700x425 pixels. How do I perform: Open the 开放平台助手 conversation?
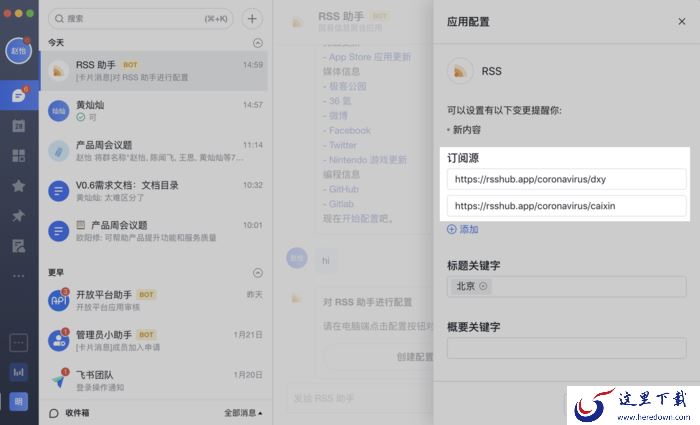tap(154, 300)
